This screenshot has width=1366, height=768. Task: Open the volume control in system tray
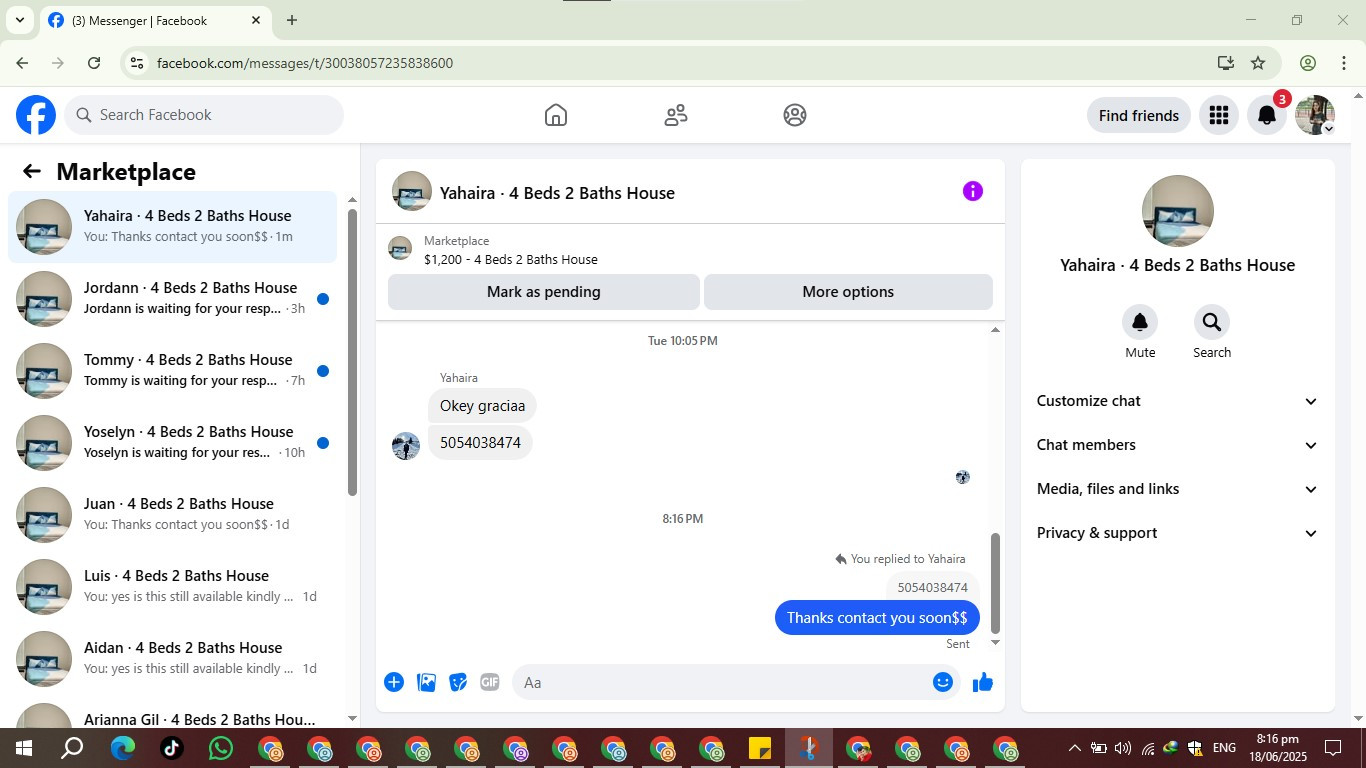pos(1123,748)
